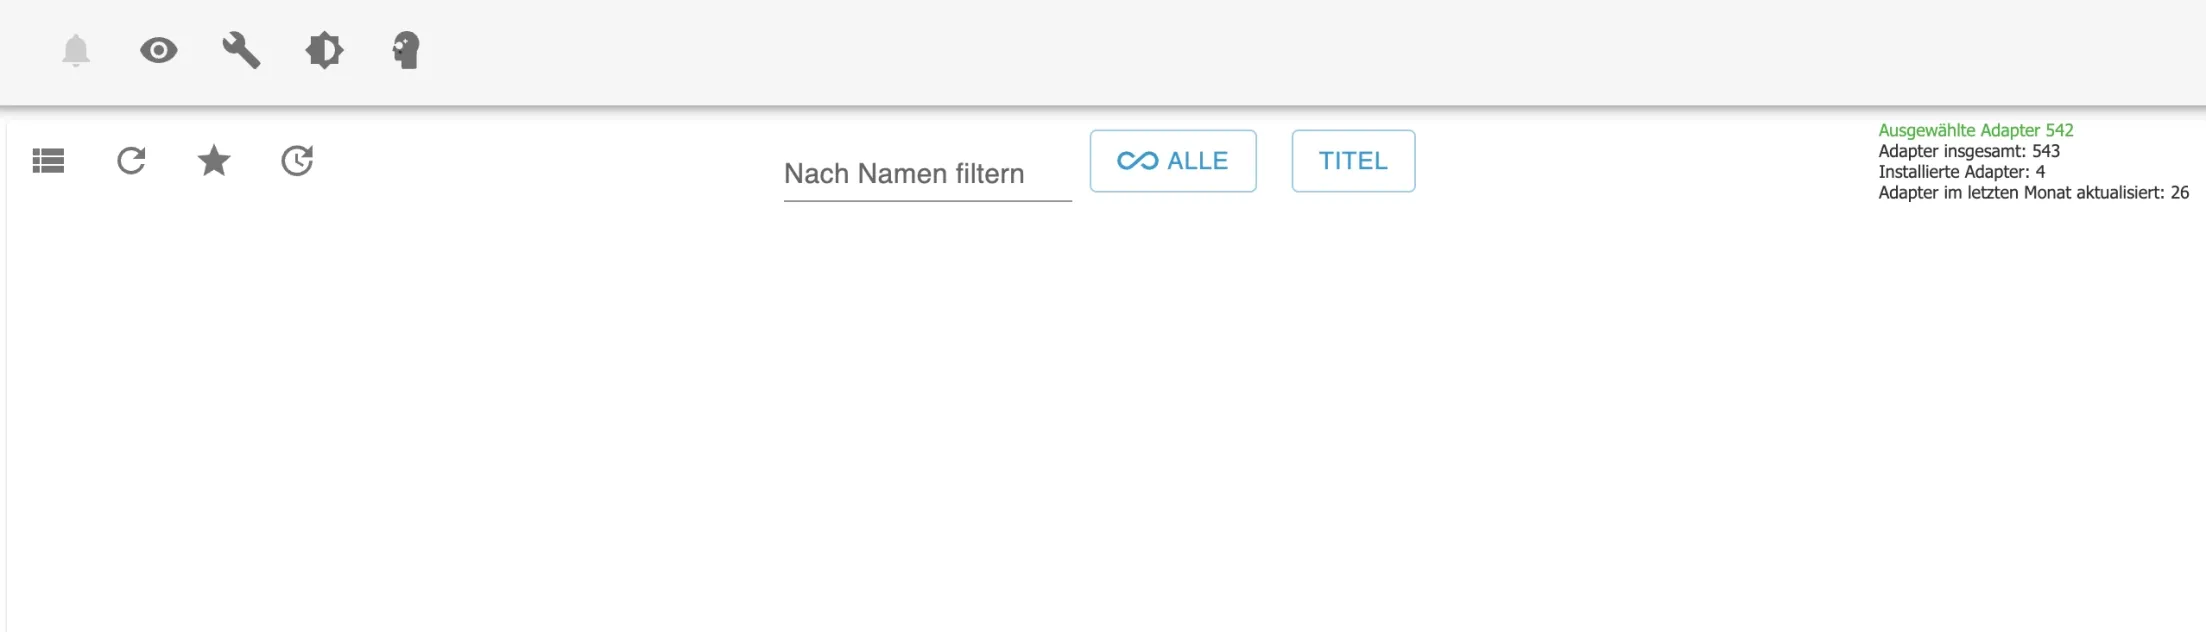Click the infinity icon beside ALLE

click(x=1137, y=161)
